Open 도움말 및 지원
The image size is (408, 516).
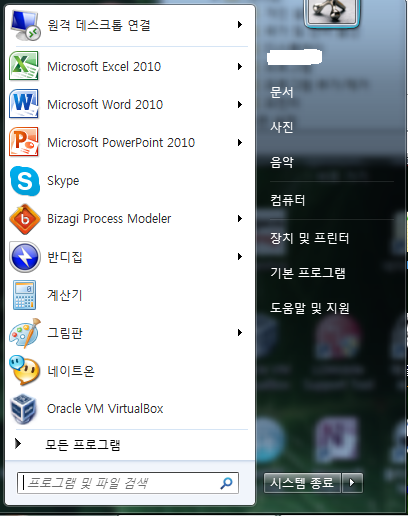[x=310, y=308]
